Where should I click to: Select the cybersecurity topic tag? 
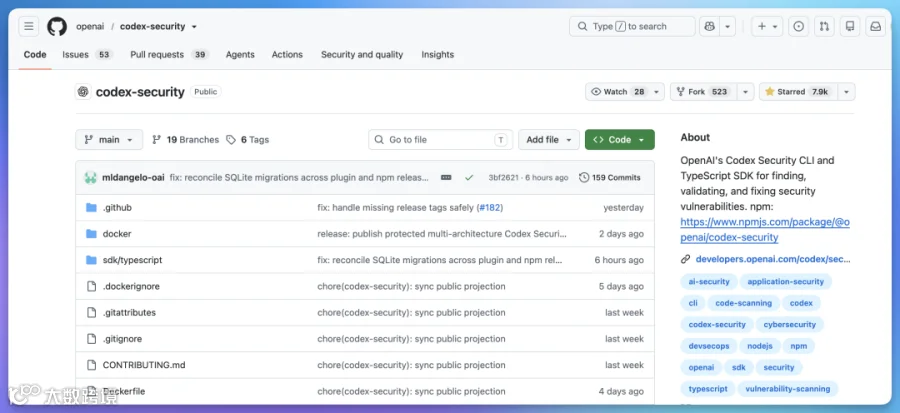tap(789, 325)
